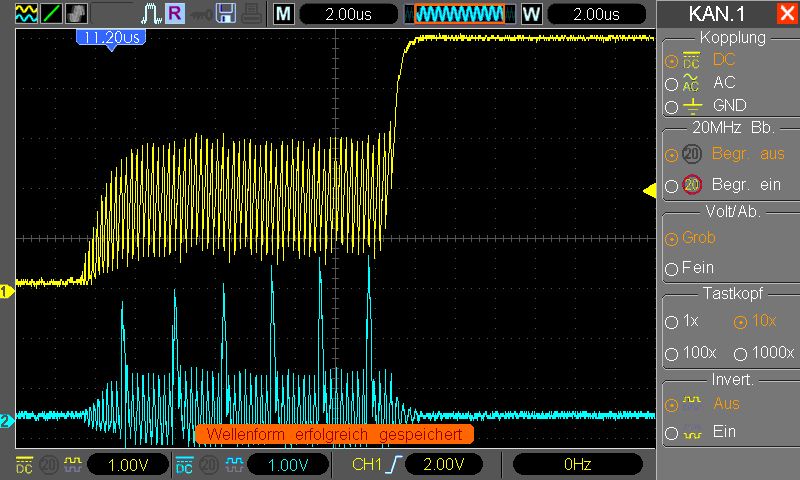Screen dimensions: 800x480
Task: Click the waveform memory overview bar
Action: 459,14
